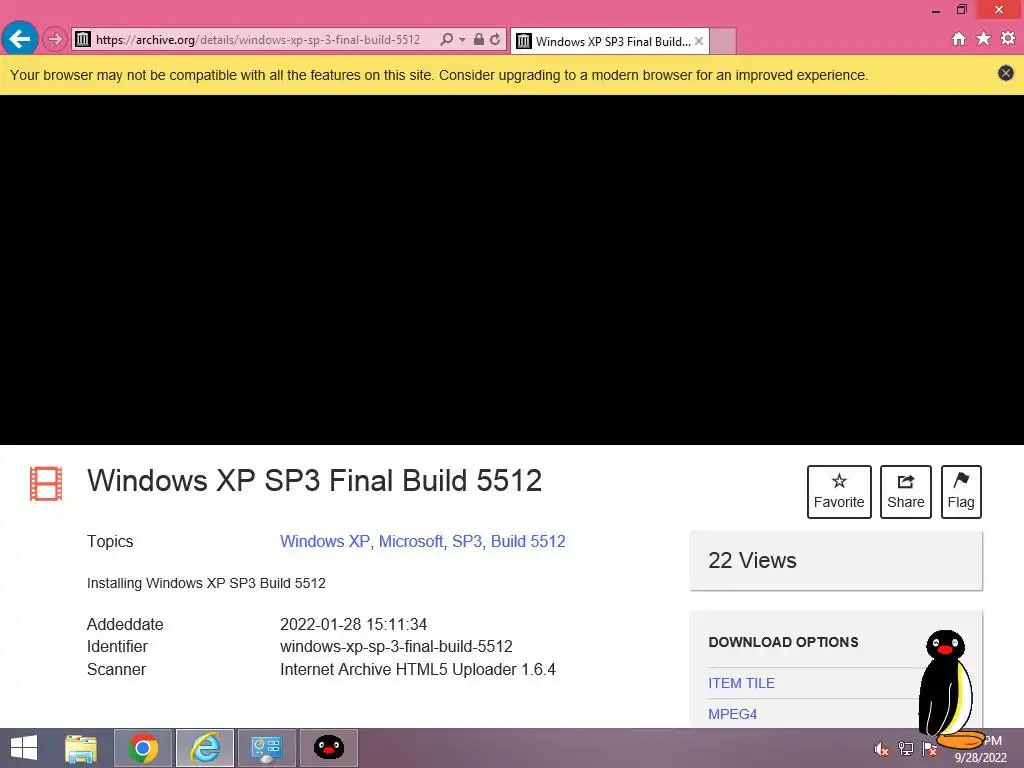The width and height of the screenshot is (1024, 768).
Task: Open the Build 5512 topic link
Action: click(x=528, y=541)
